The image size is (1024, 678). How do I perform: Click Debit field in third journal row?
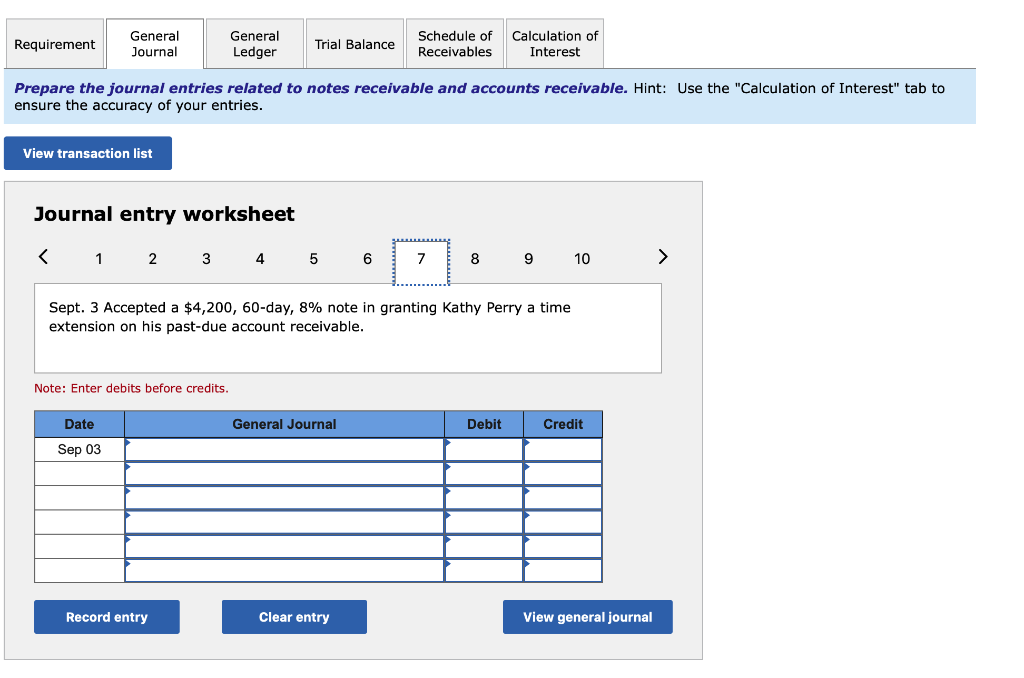484,498
